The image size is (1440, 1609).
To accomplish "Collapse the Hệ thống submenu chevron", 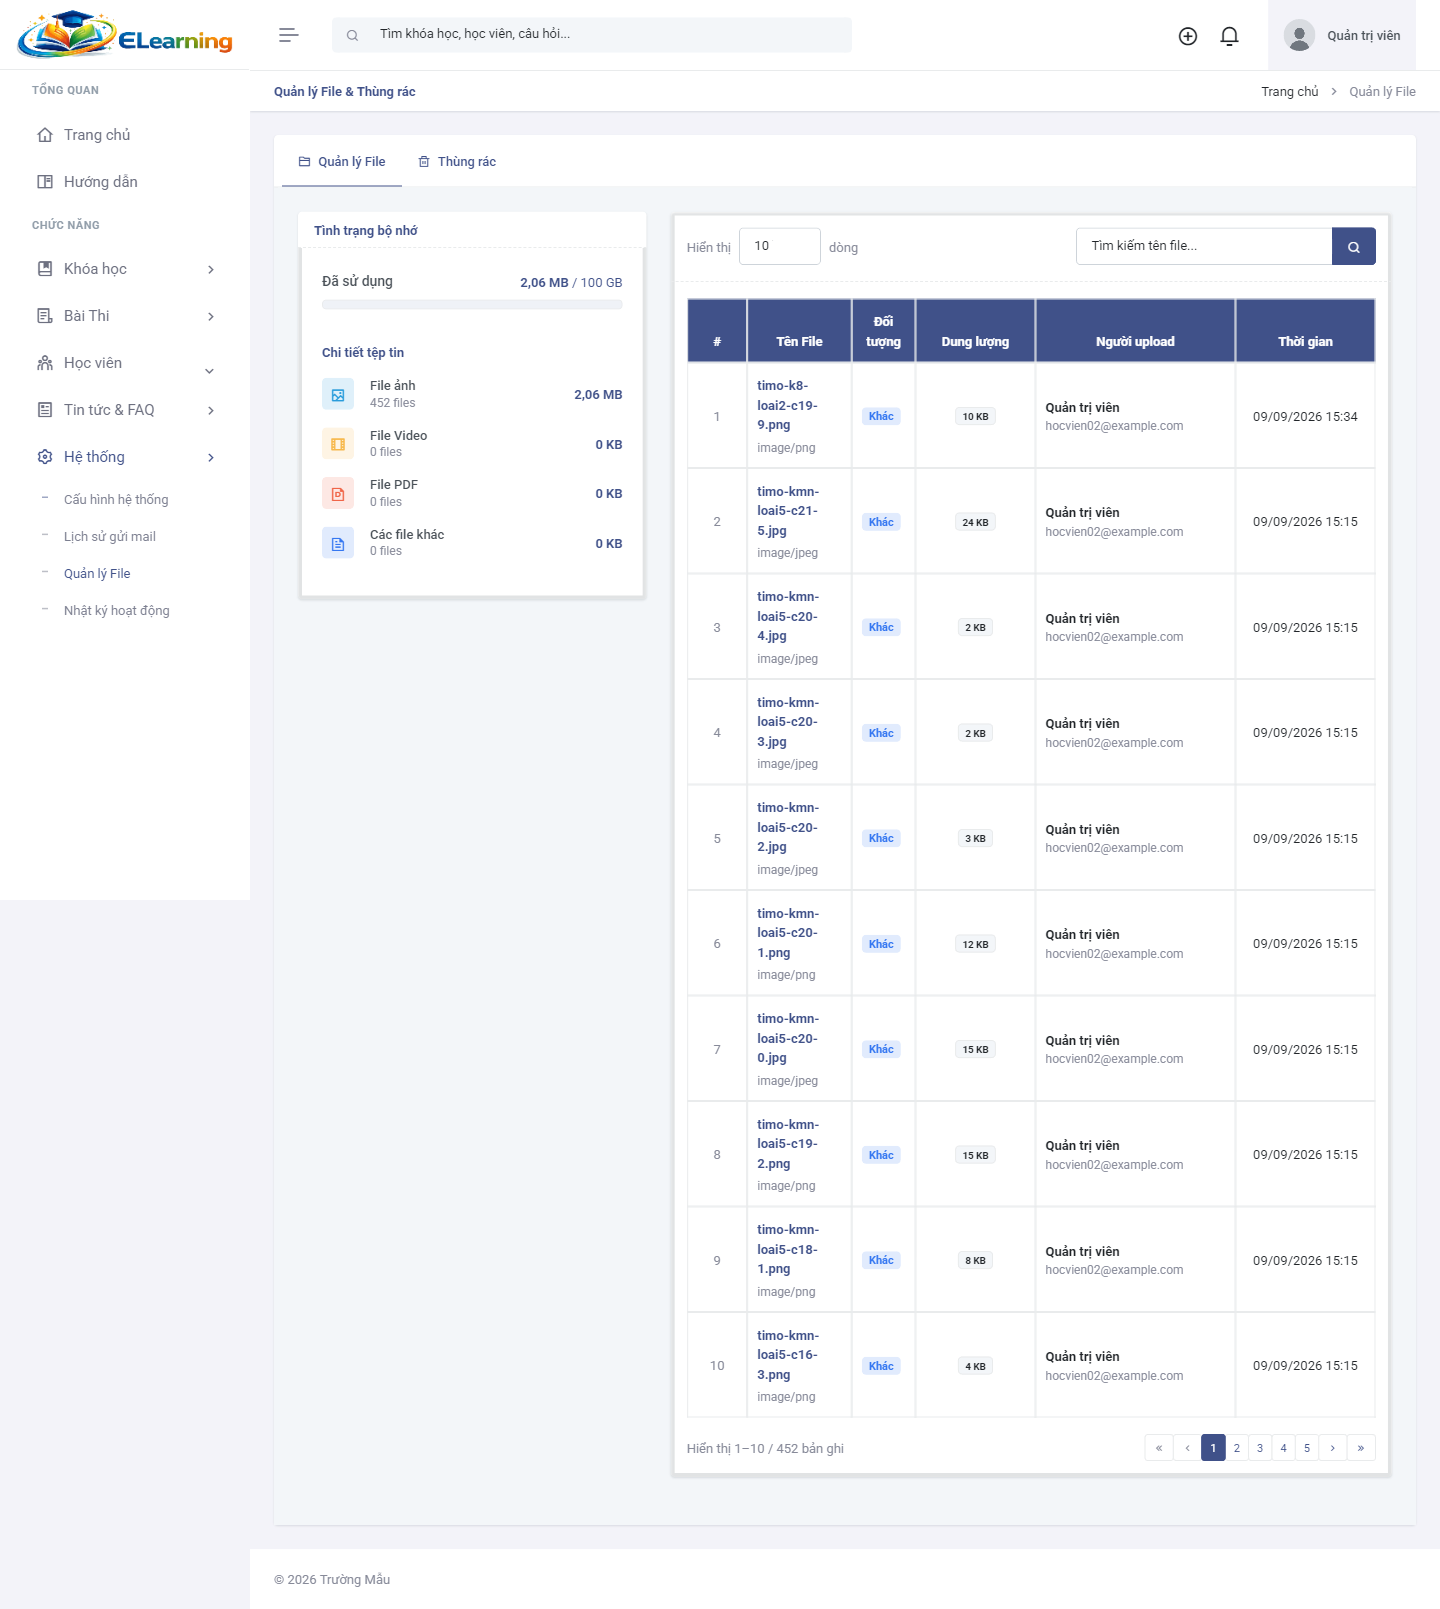I will 211,458.
